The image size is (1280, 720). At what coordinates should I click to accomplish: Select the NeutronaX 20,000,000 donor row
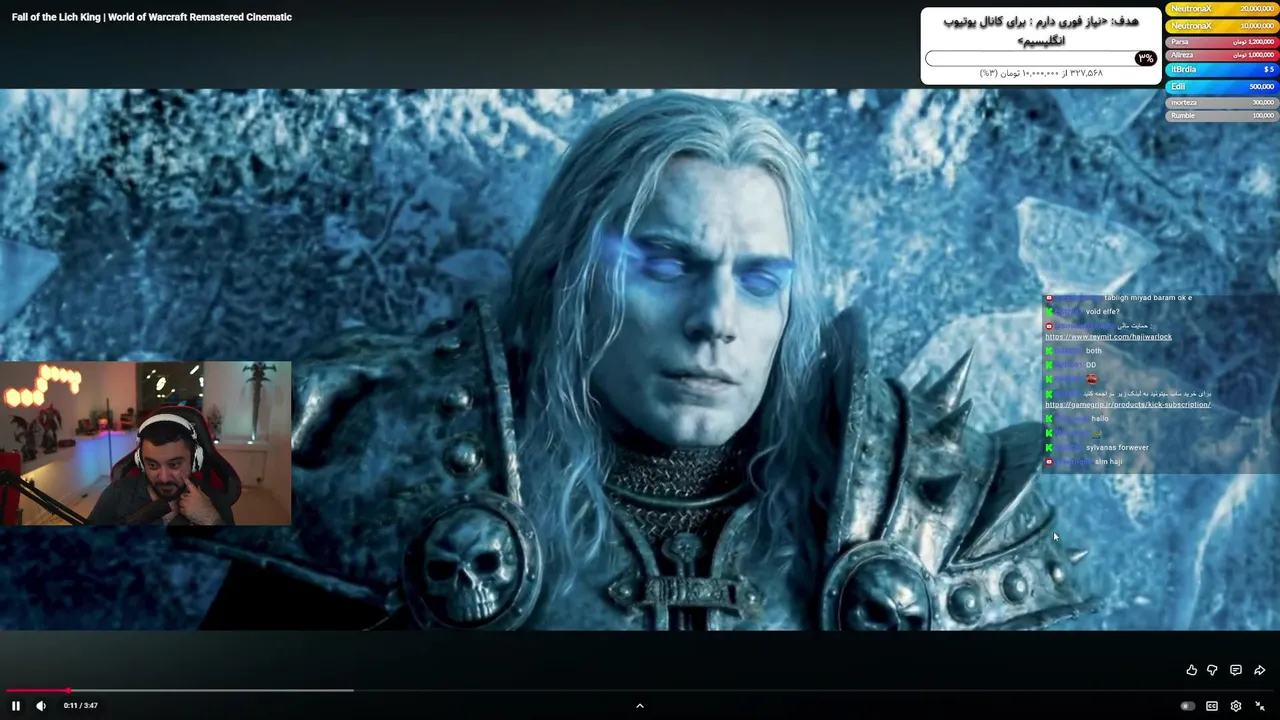[1222, 9]
